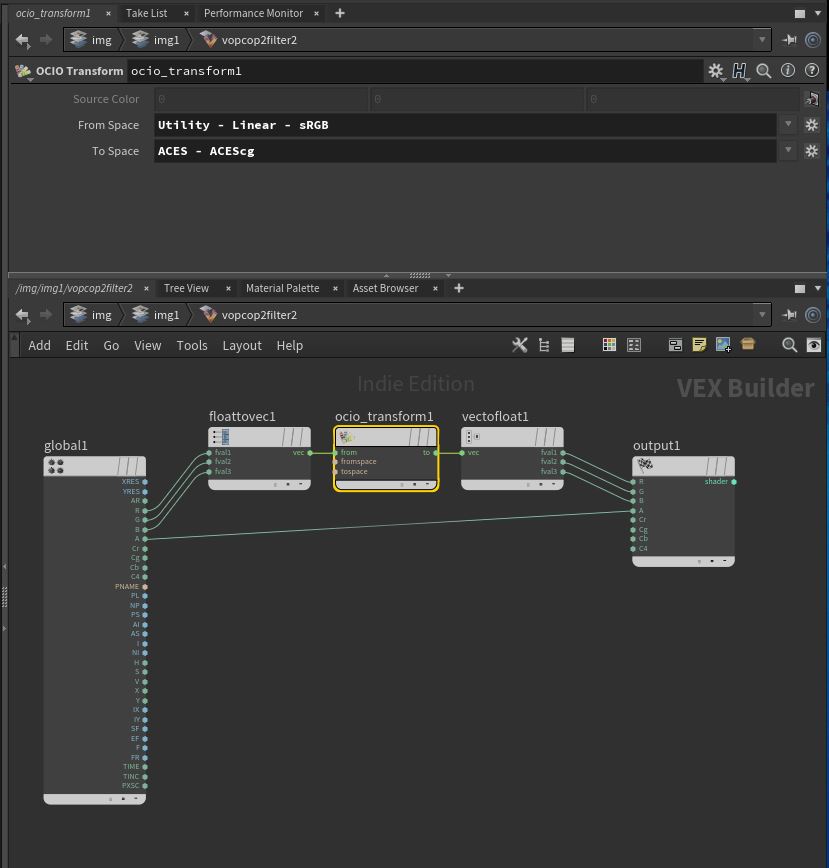Expand the From Space dropdown
829x868 pixels.
788,125
